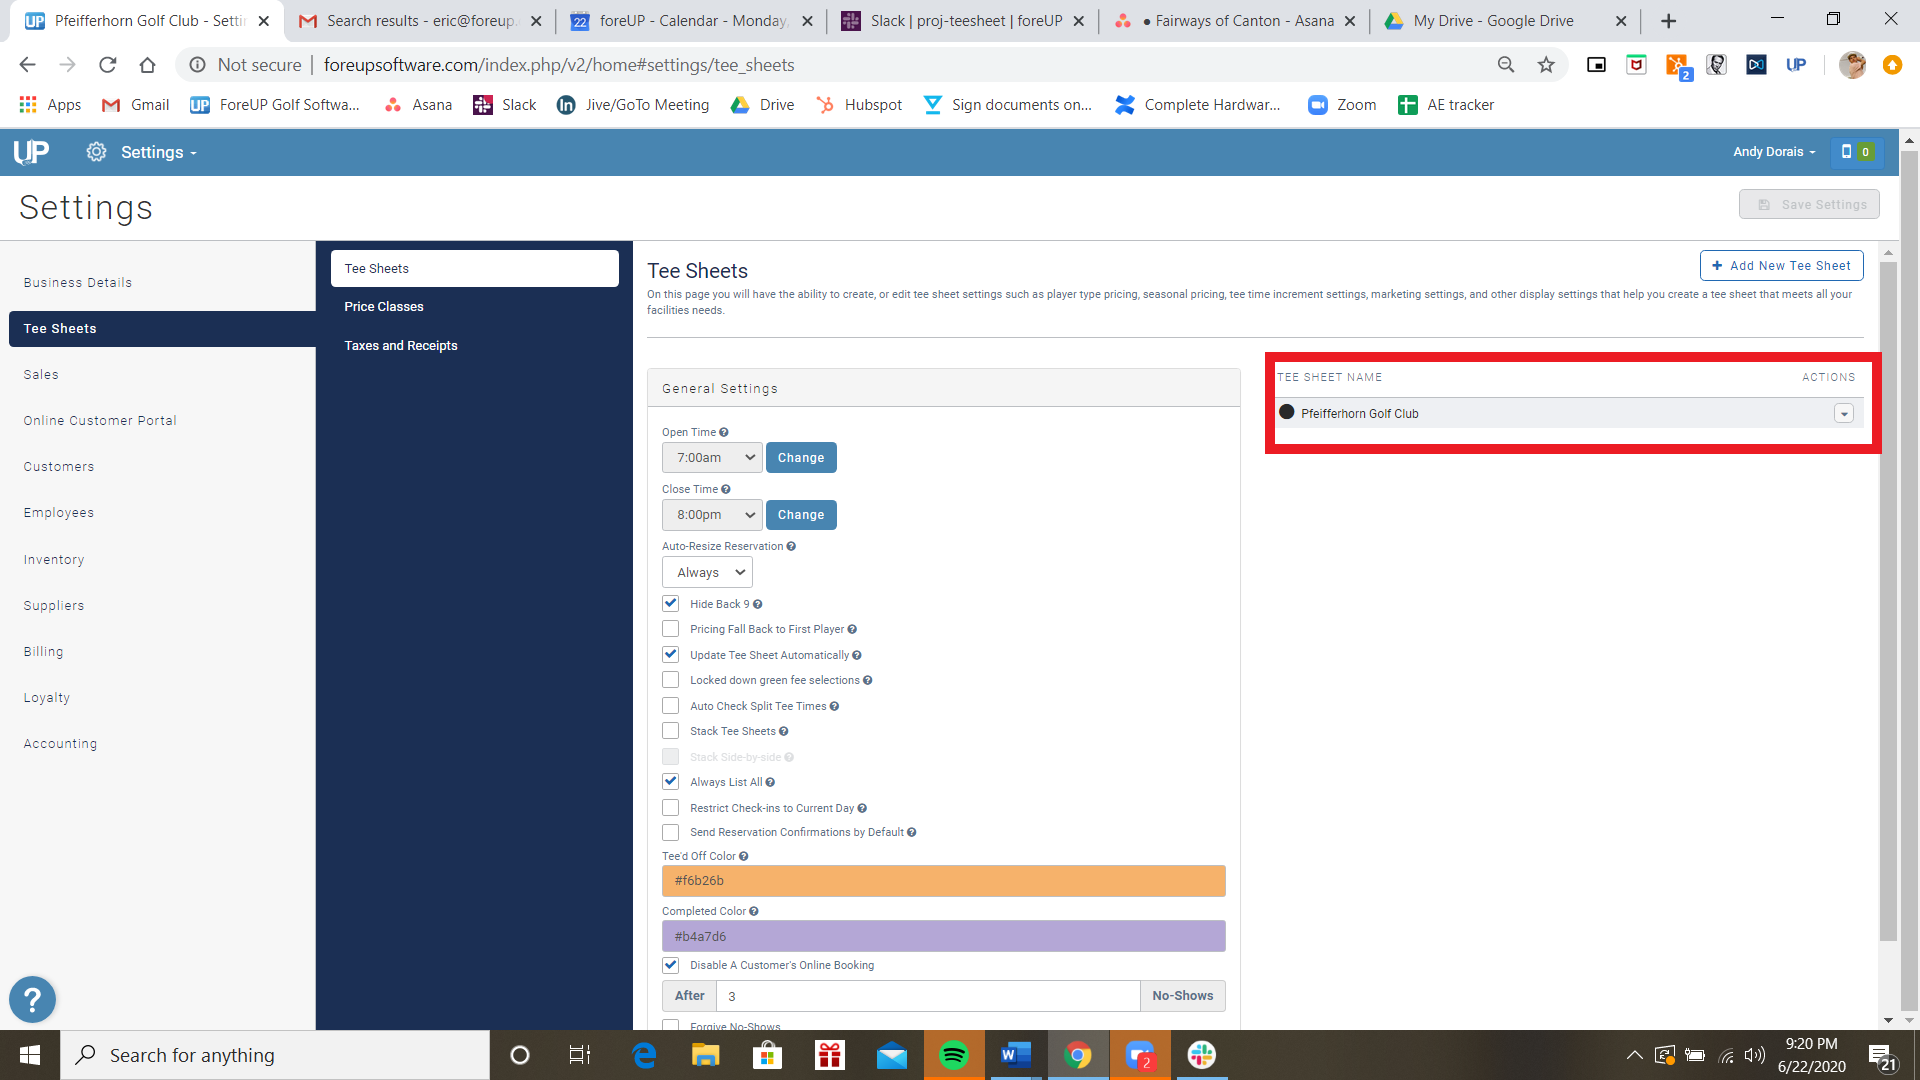Screen dimensions: 1920x1080
Task: Expand the Pfeifferhorn Golf Club actions dropdown
Action: (1844, 414)
